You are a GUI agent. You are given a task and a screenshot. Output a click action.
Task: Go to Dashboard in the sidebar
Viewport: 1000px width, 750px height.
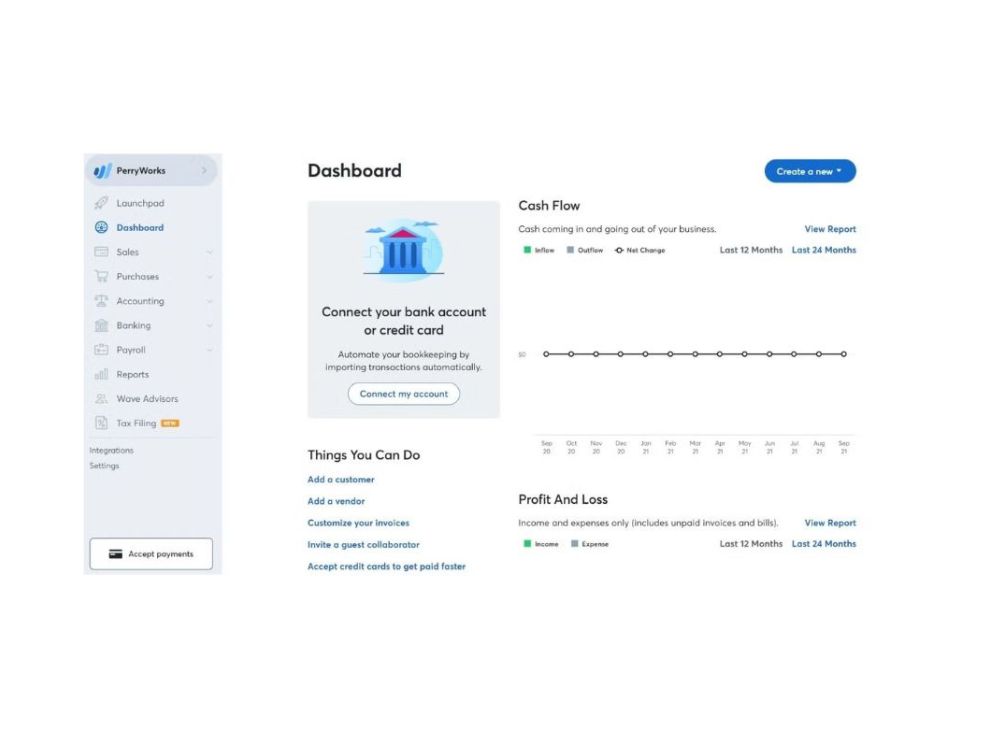[140, 228]
